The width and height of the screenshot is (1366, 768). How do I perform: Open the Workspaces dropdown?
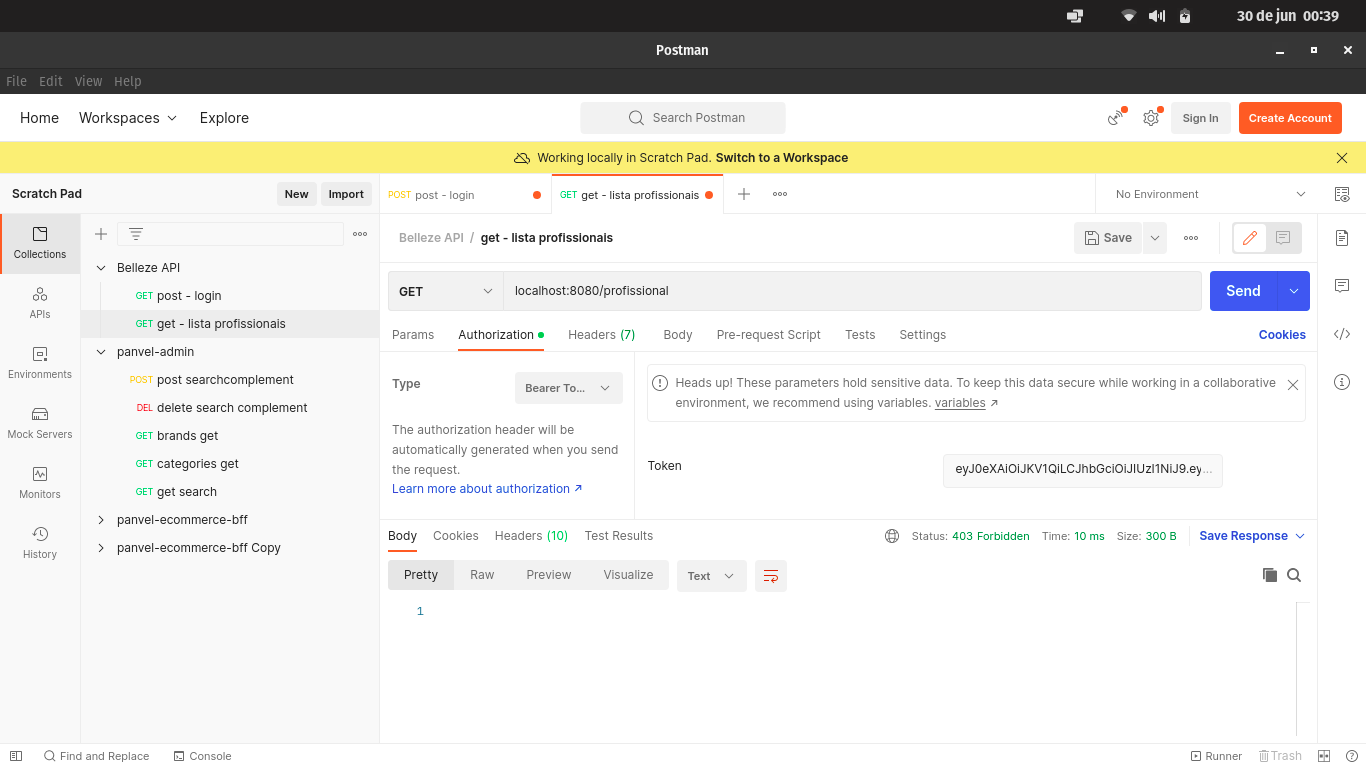pyautogui.click(x=128, y=118)
